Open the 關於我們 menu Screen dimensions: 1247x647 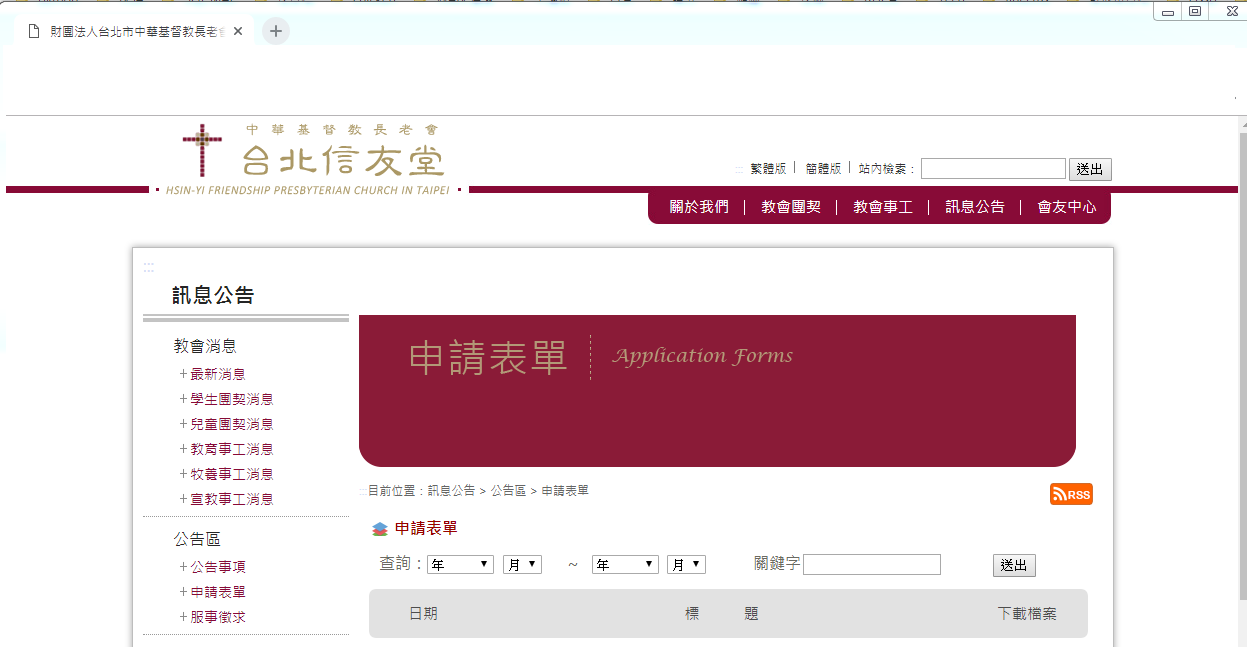pyautogui.click(x=699, y=207)
